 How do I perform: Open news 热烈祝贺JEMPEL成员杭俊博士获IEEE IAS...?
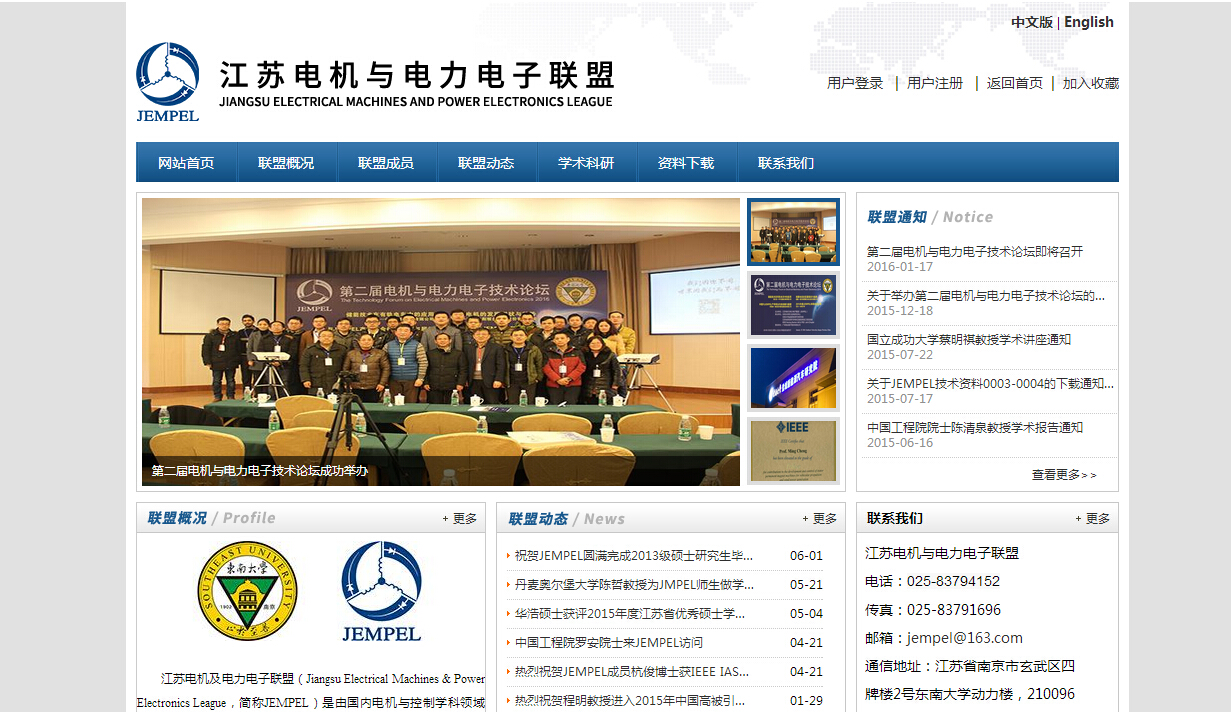point(632,672)
